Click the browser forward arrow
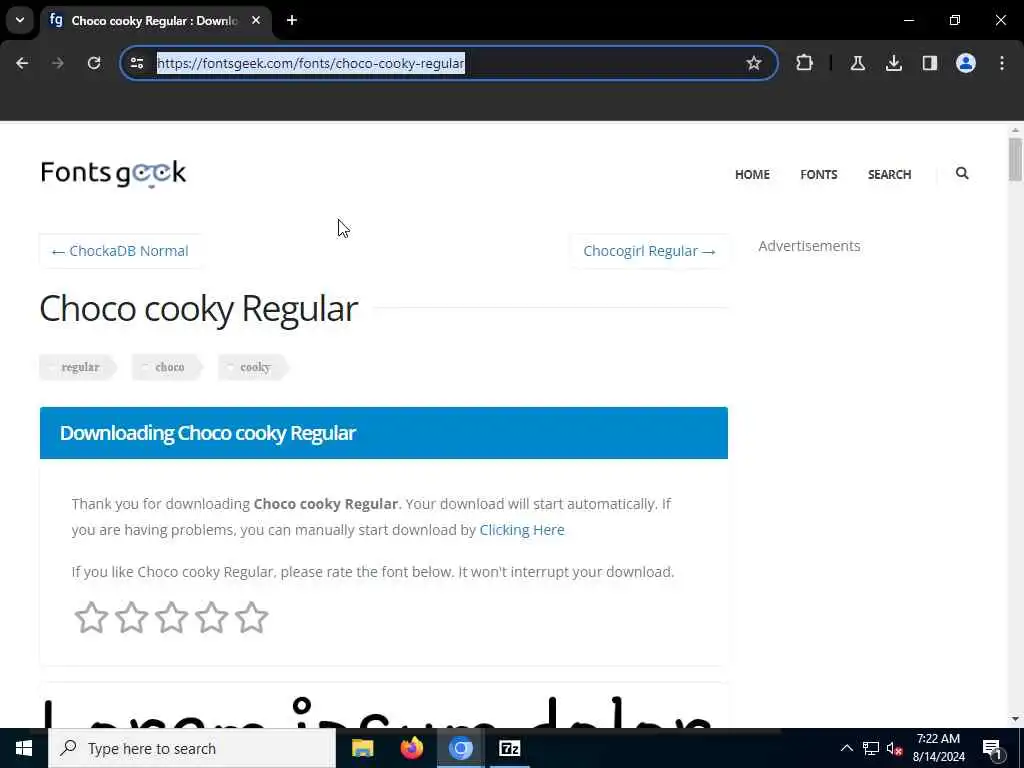The image size is (1024, 768). tap(57, 63)
